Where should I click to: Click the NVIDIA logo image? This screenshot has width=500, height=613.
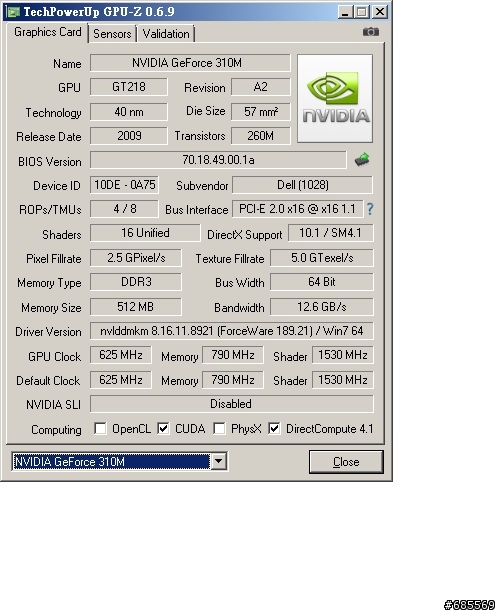coord(335,99)
